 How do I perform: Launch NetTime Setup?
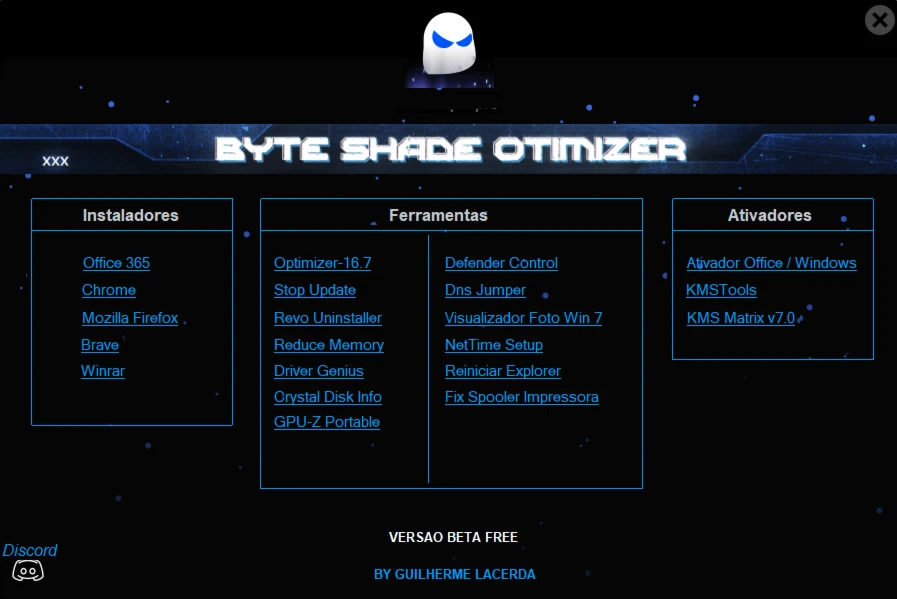pyautogui.click(x=494, y=345)
